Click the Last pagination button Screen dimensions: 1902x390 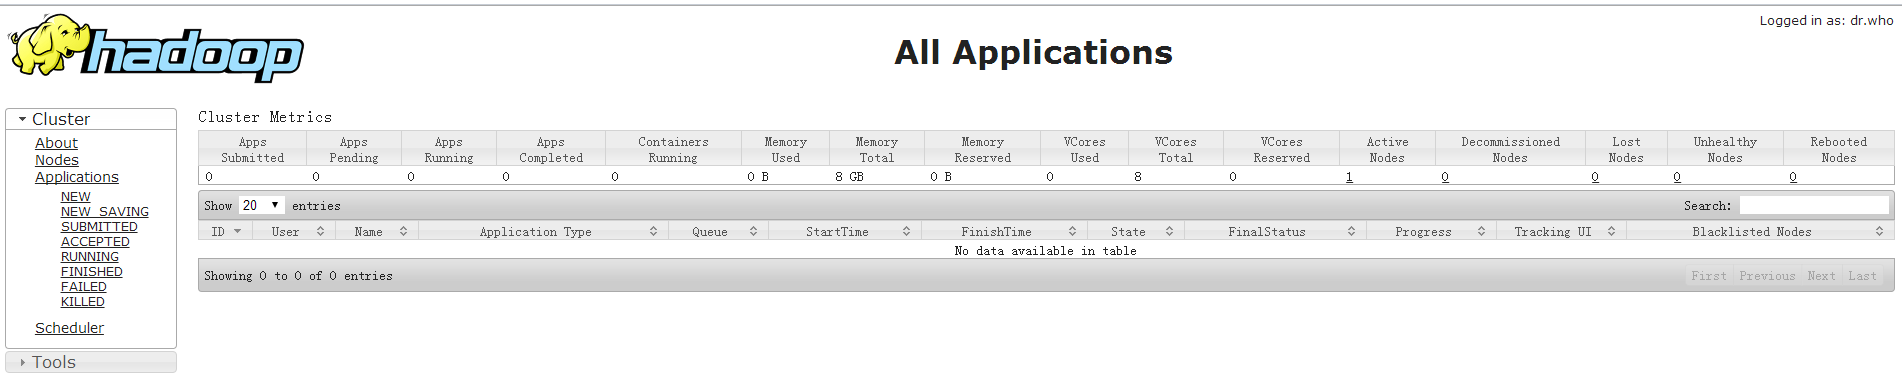[x=1862, y=276]
